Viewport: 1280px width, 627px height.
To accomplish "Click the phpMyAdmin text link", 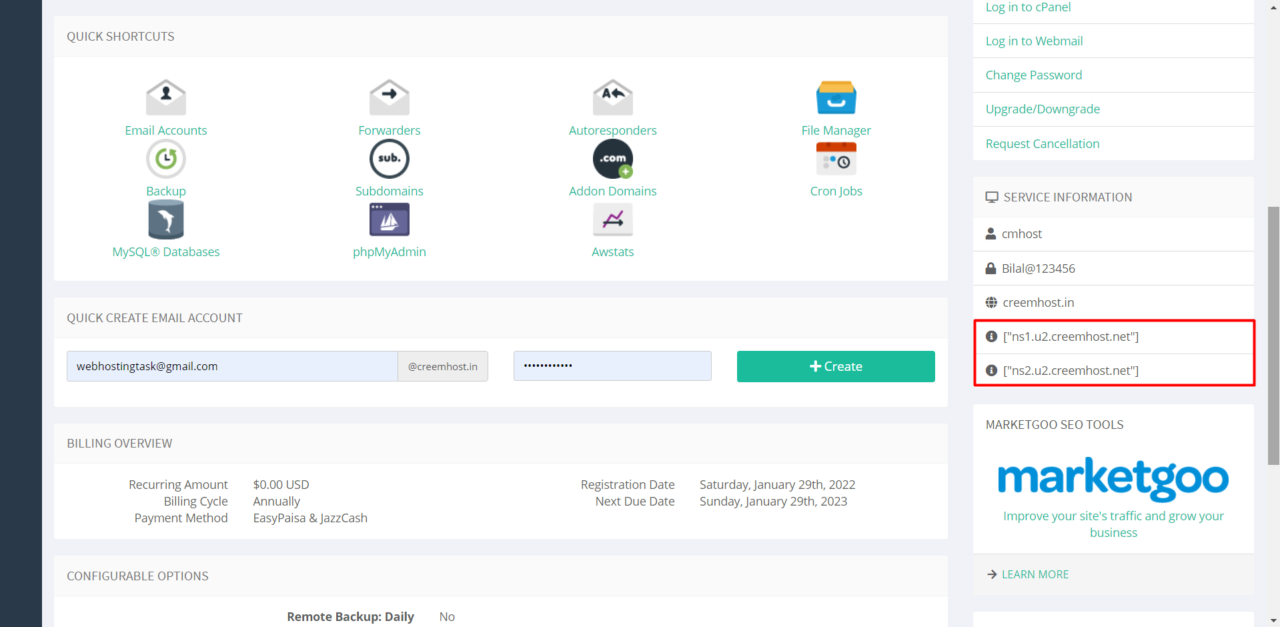I will [389, 252].
